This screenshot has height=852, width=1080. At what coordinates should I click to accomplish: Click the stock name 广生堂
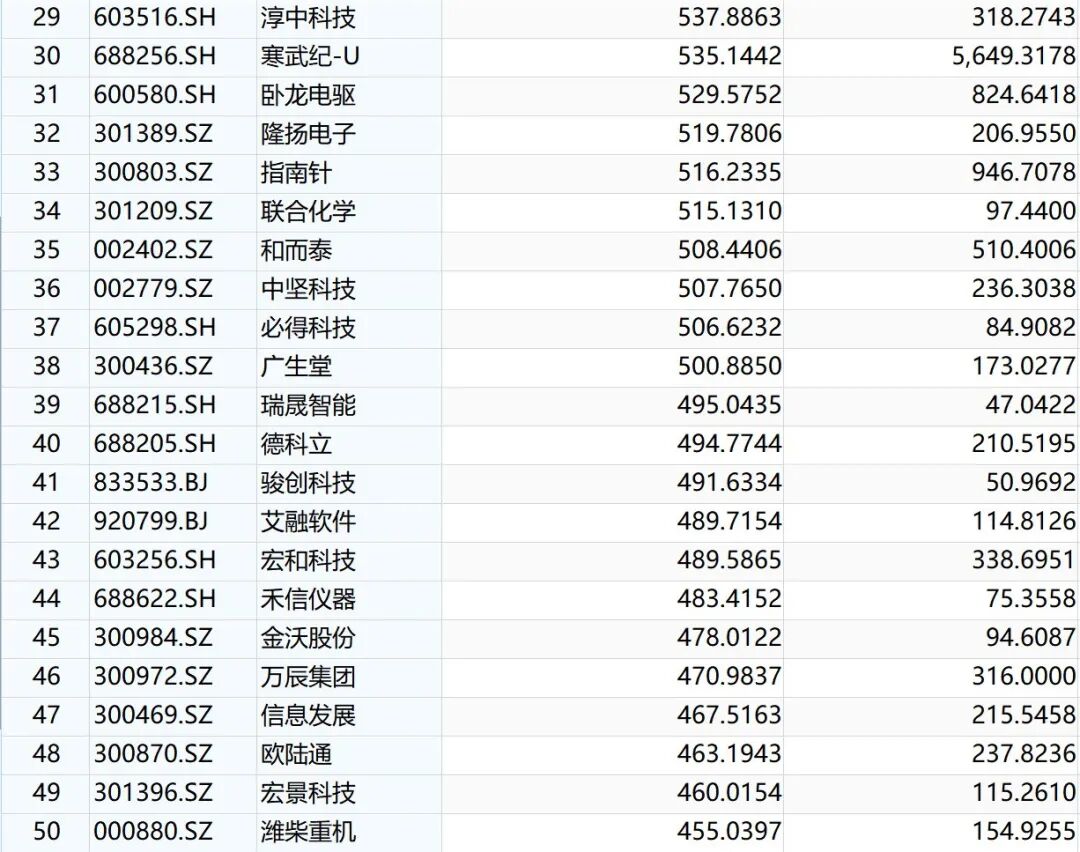click(x=296, y=366)
